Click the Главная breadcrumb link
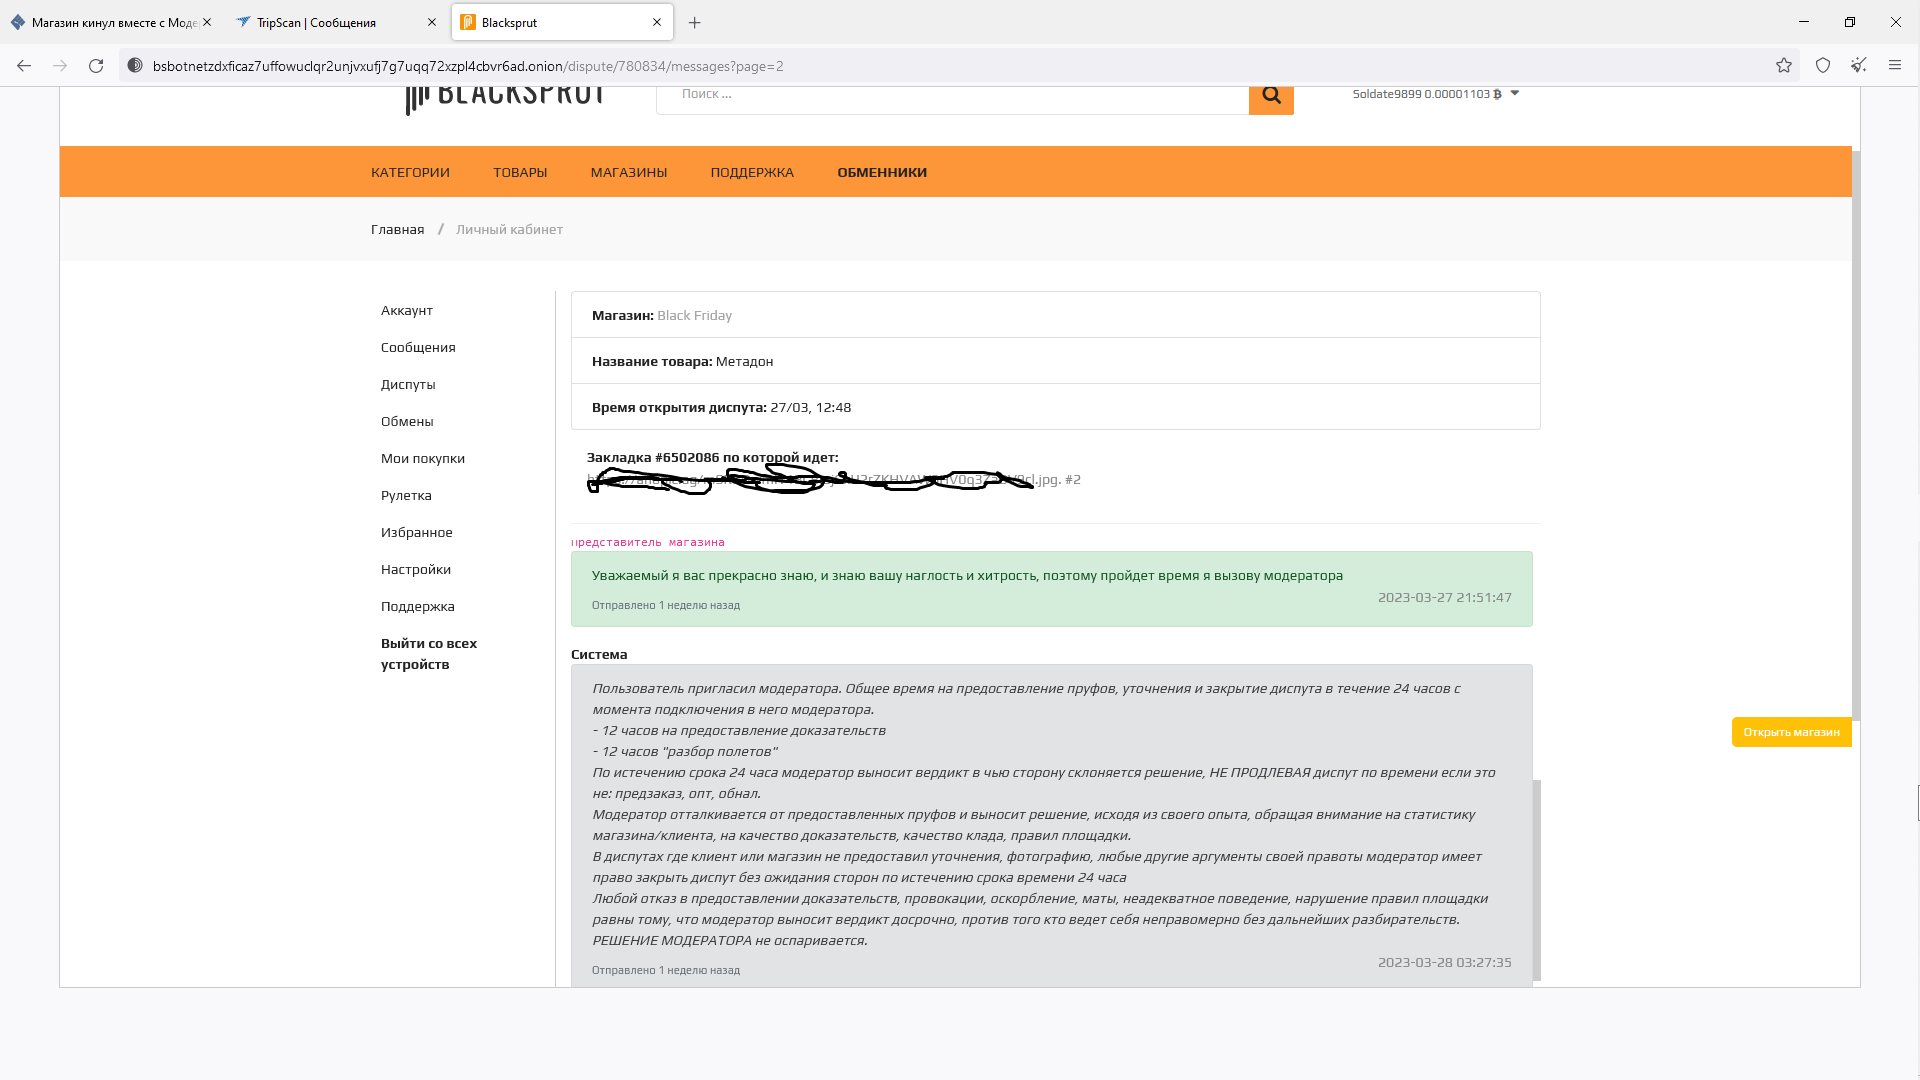This screenshot has height=1080, width=1920. pyautogui.click(x=398, y=229)
